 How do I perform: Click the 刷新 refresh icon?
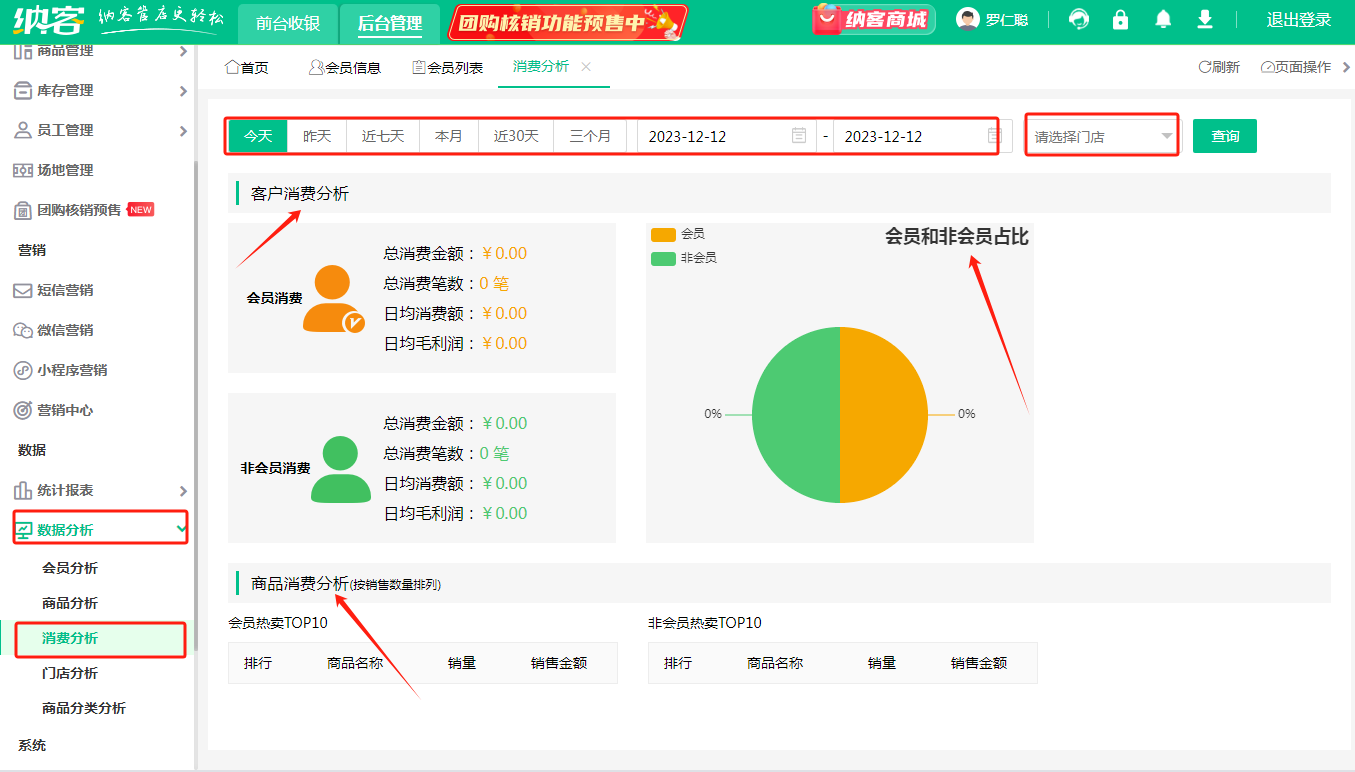1205,67
